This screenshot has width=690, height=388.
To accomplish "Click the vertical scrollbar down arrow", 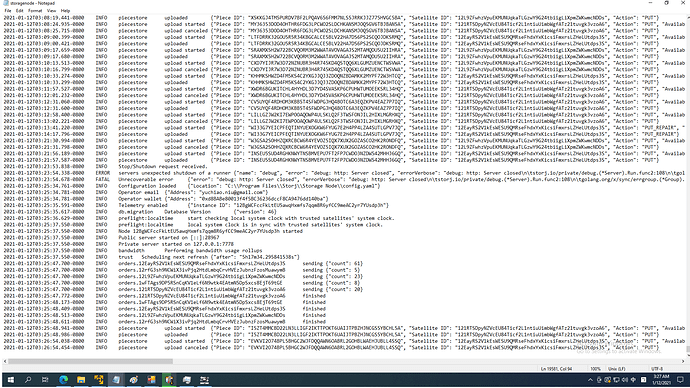I will point(688,355).
